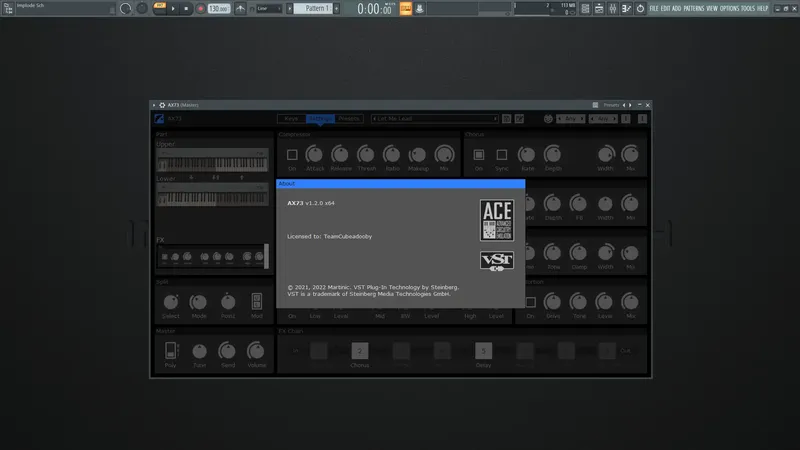
Task: Click the Compressor Ratio knob
Action: (392, 155)
